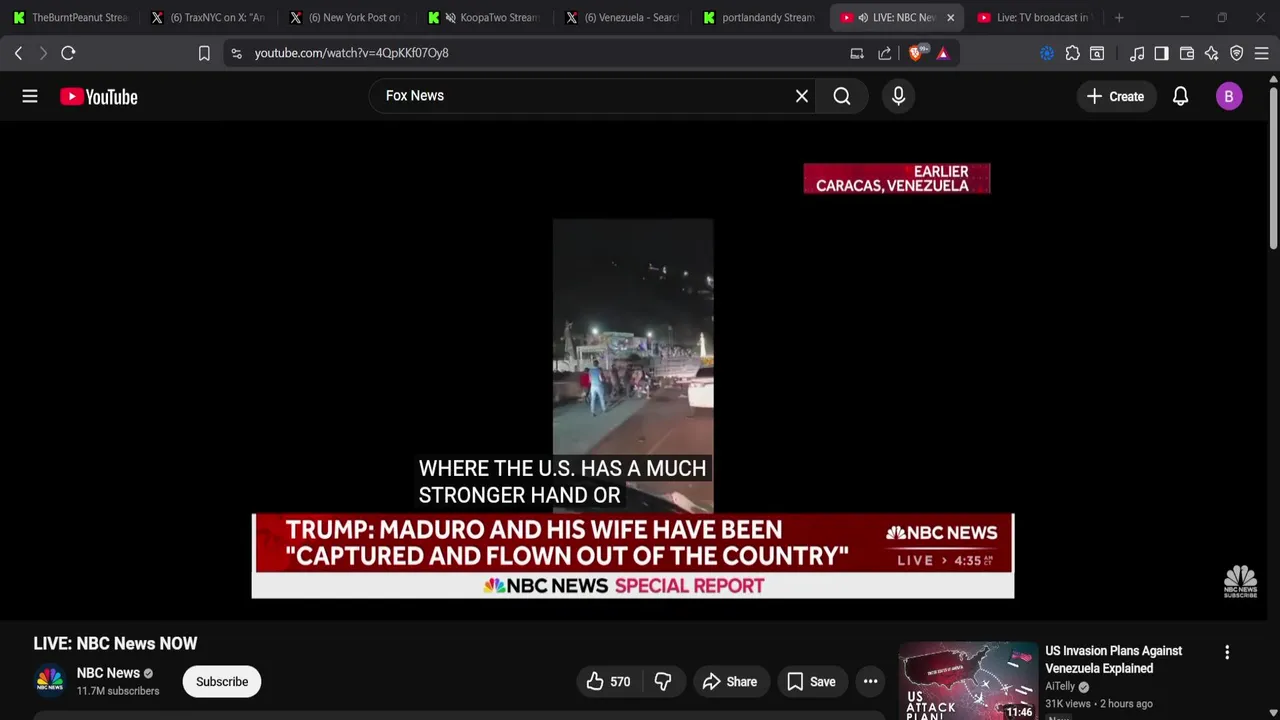Open NBC News channel avatar
The width and height of the screenshot is (1280, 720).
pyautogui.click(x=50, y=681)
